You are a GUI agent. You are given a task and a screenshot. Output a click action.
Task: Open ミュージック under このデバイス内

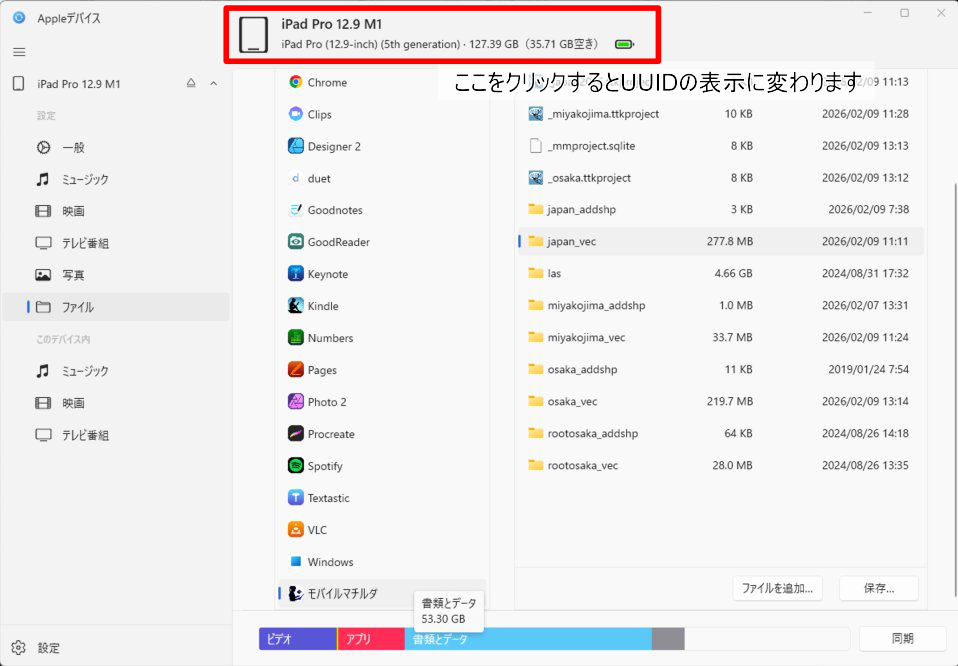coord(85,371)
